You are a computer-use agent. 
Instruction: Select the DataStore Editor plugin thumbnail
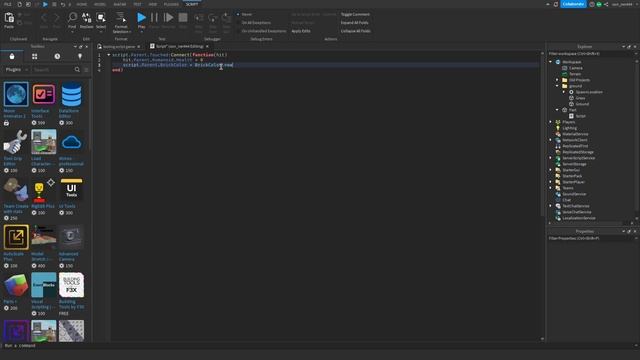[x=71, y=94]
